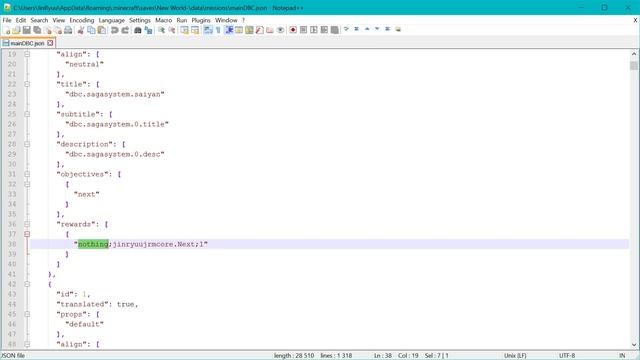
Task: Create a new file with the New icon
Action: click(7, 30)
